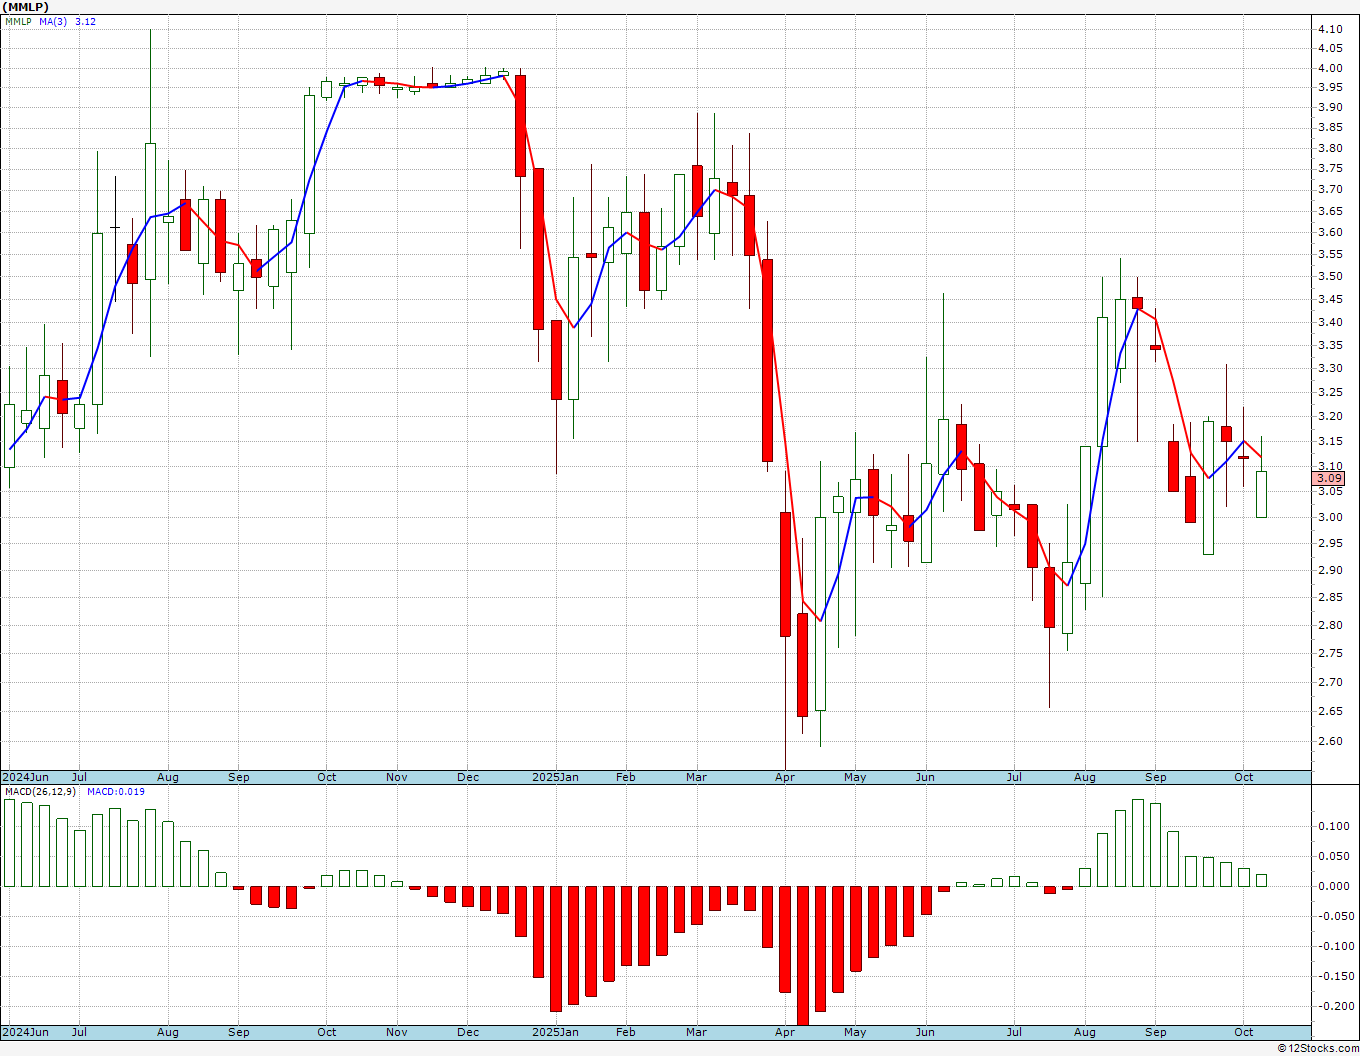The height and width of the screenshot is (1056, 1360).
Task: Click the 0.050 MACD axis label
Action: tap(1333, 856)
